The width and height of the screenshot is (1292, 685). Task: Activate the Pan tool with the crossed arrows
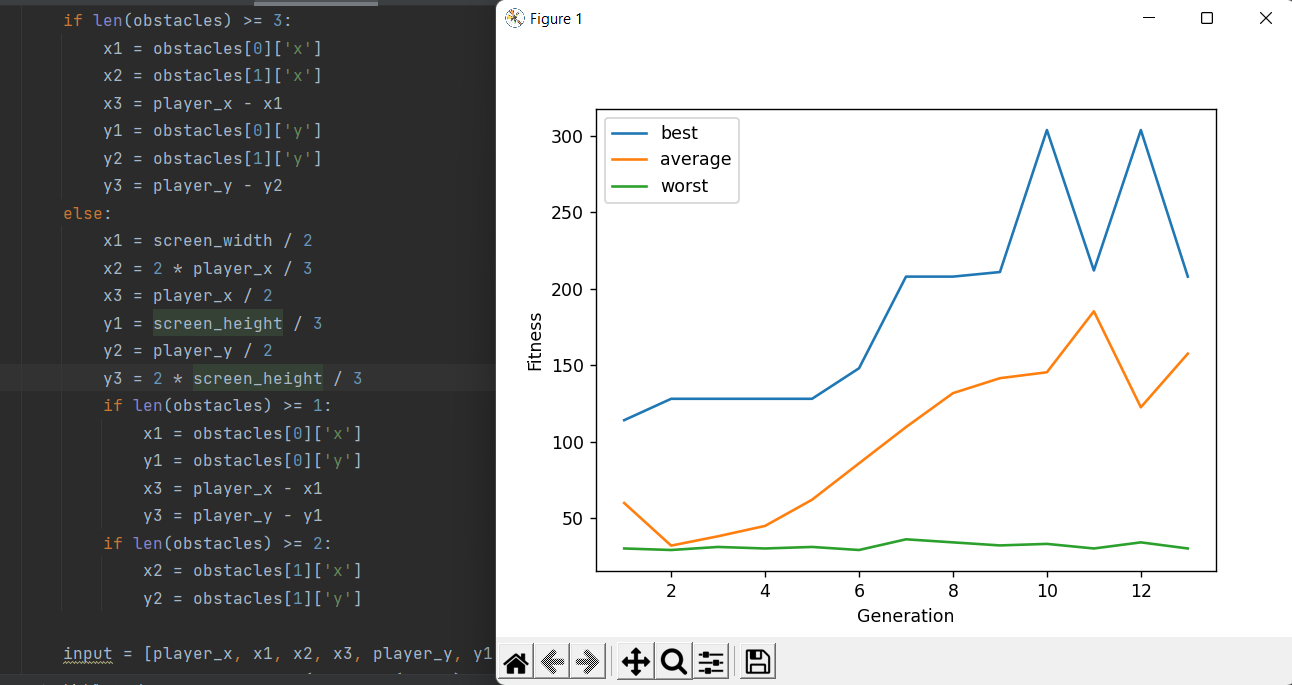[x=635, y=660]
